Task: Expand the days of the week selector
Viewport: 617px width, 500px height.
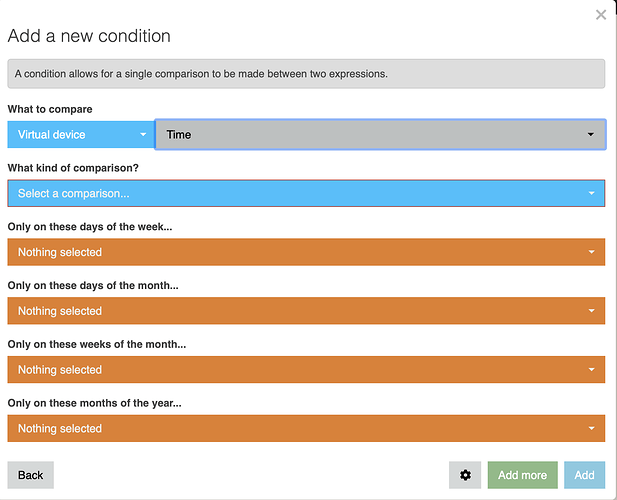Action: pos(306,252)
